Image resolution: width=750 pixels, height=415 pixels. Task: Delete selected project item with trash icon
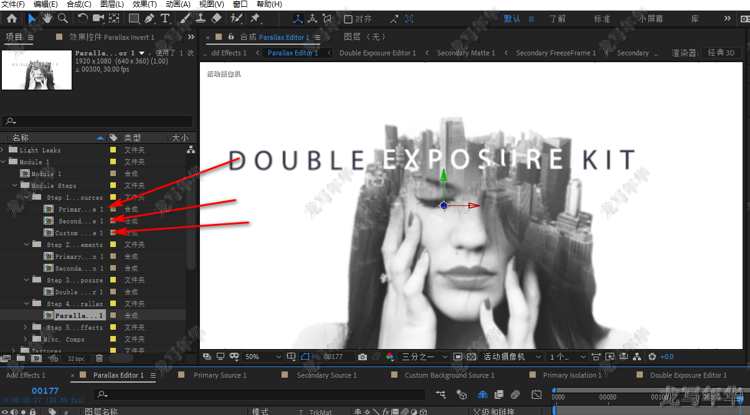pyautogui.click(x=99, y=358)
